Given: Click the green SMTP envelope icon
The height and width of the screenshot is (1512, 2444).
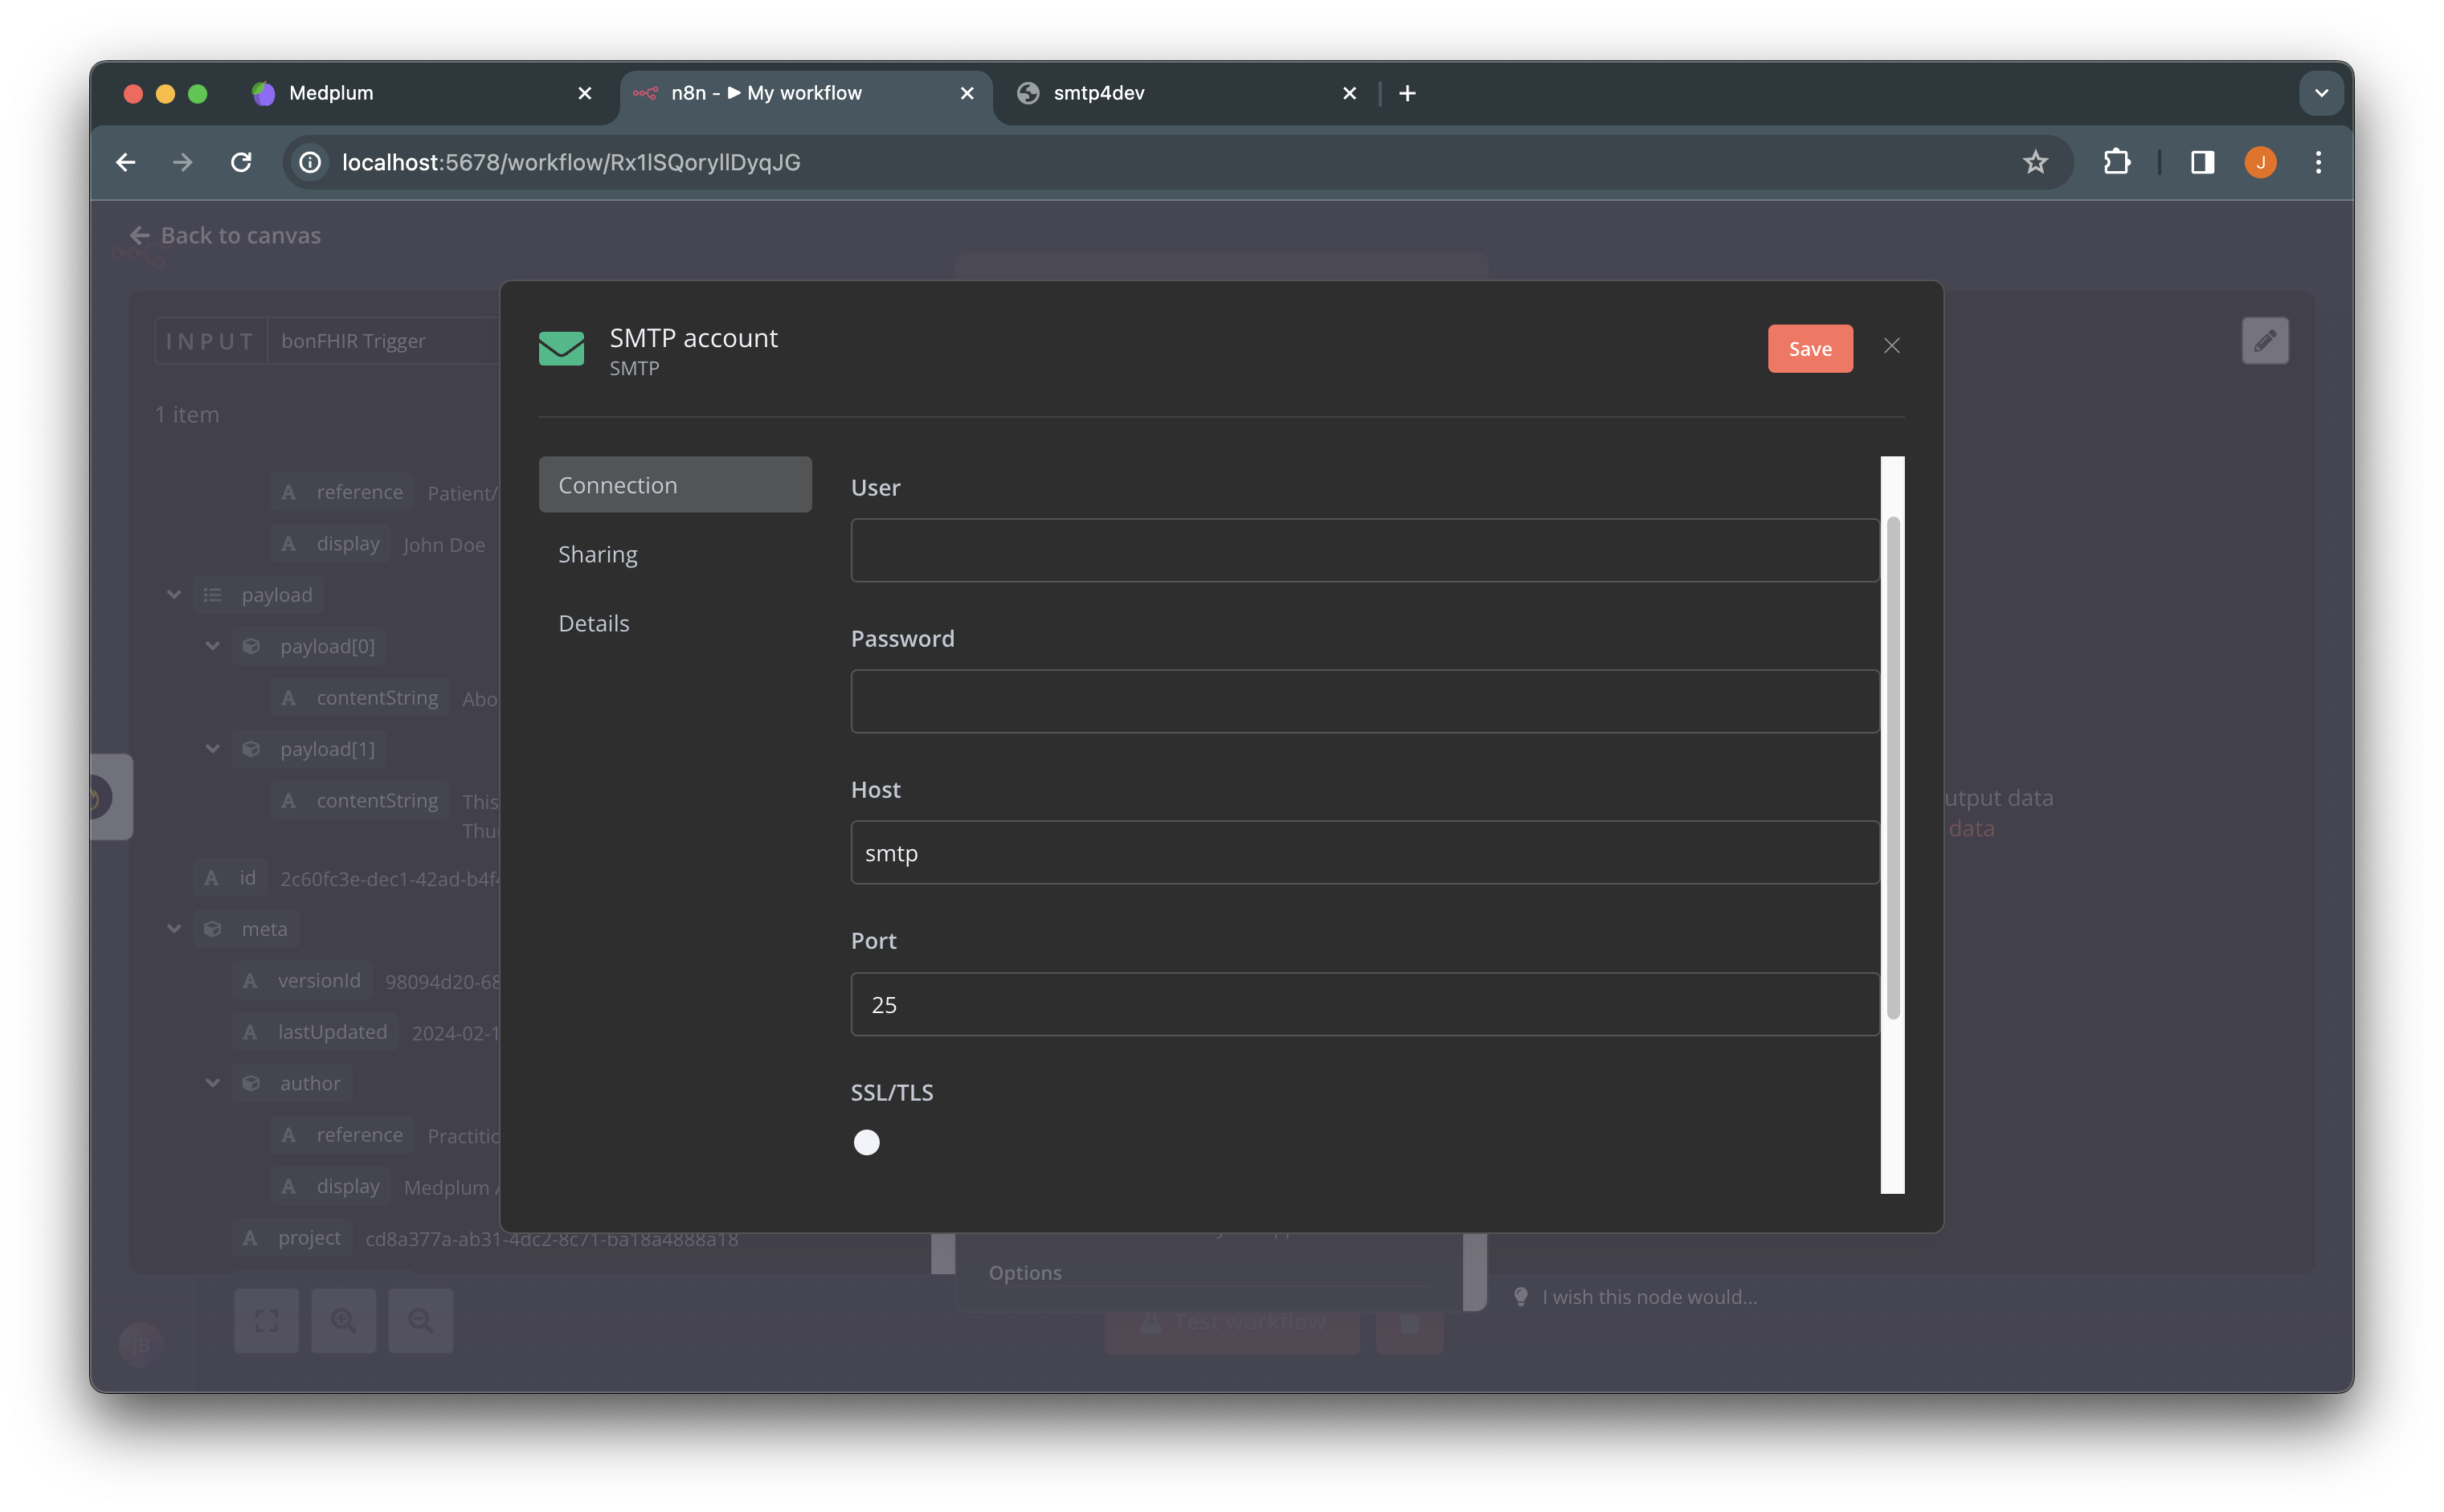Looking at the screenshot, I should (561, 348).
